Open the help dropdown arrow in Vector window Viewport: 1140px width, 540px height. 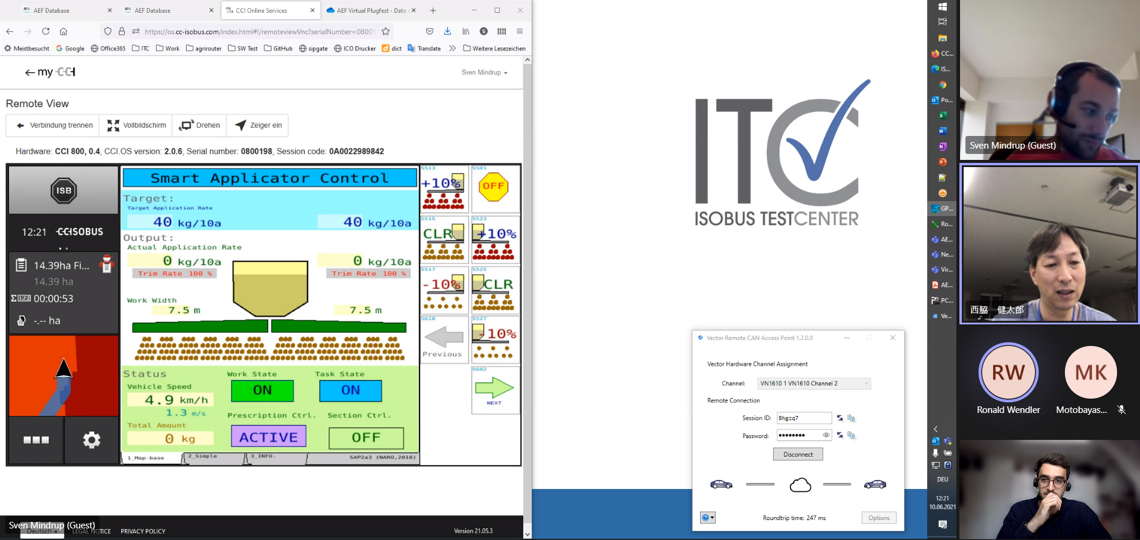[x=707, y=517]
